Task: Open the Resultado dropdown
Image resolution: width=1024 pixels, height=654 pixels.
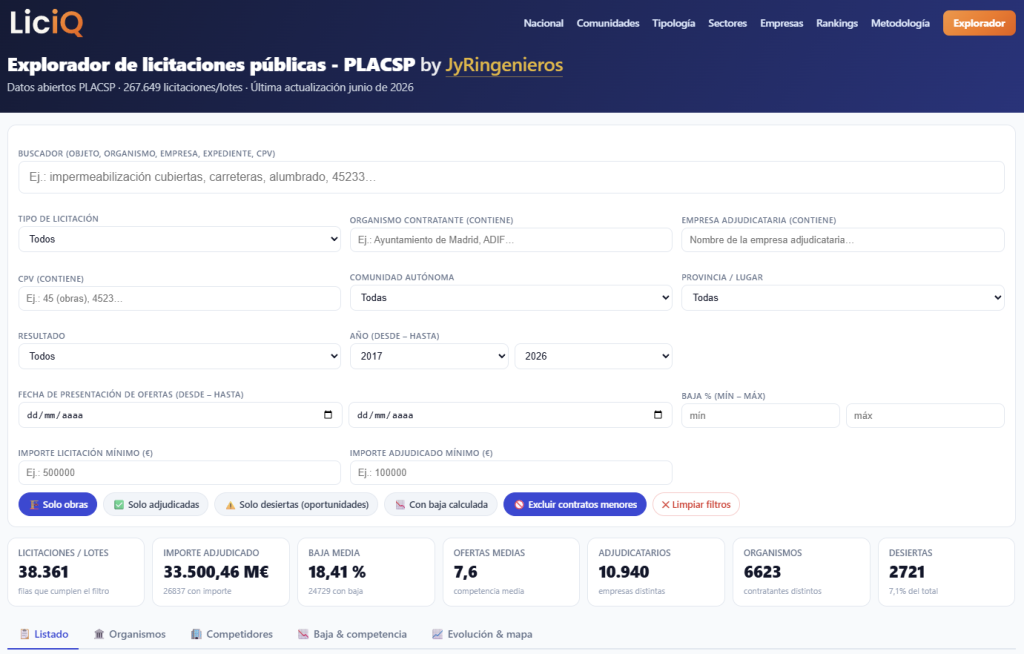Action: [x=180, y=356]
